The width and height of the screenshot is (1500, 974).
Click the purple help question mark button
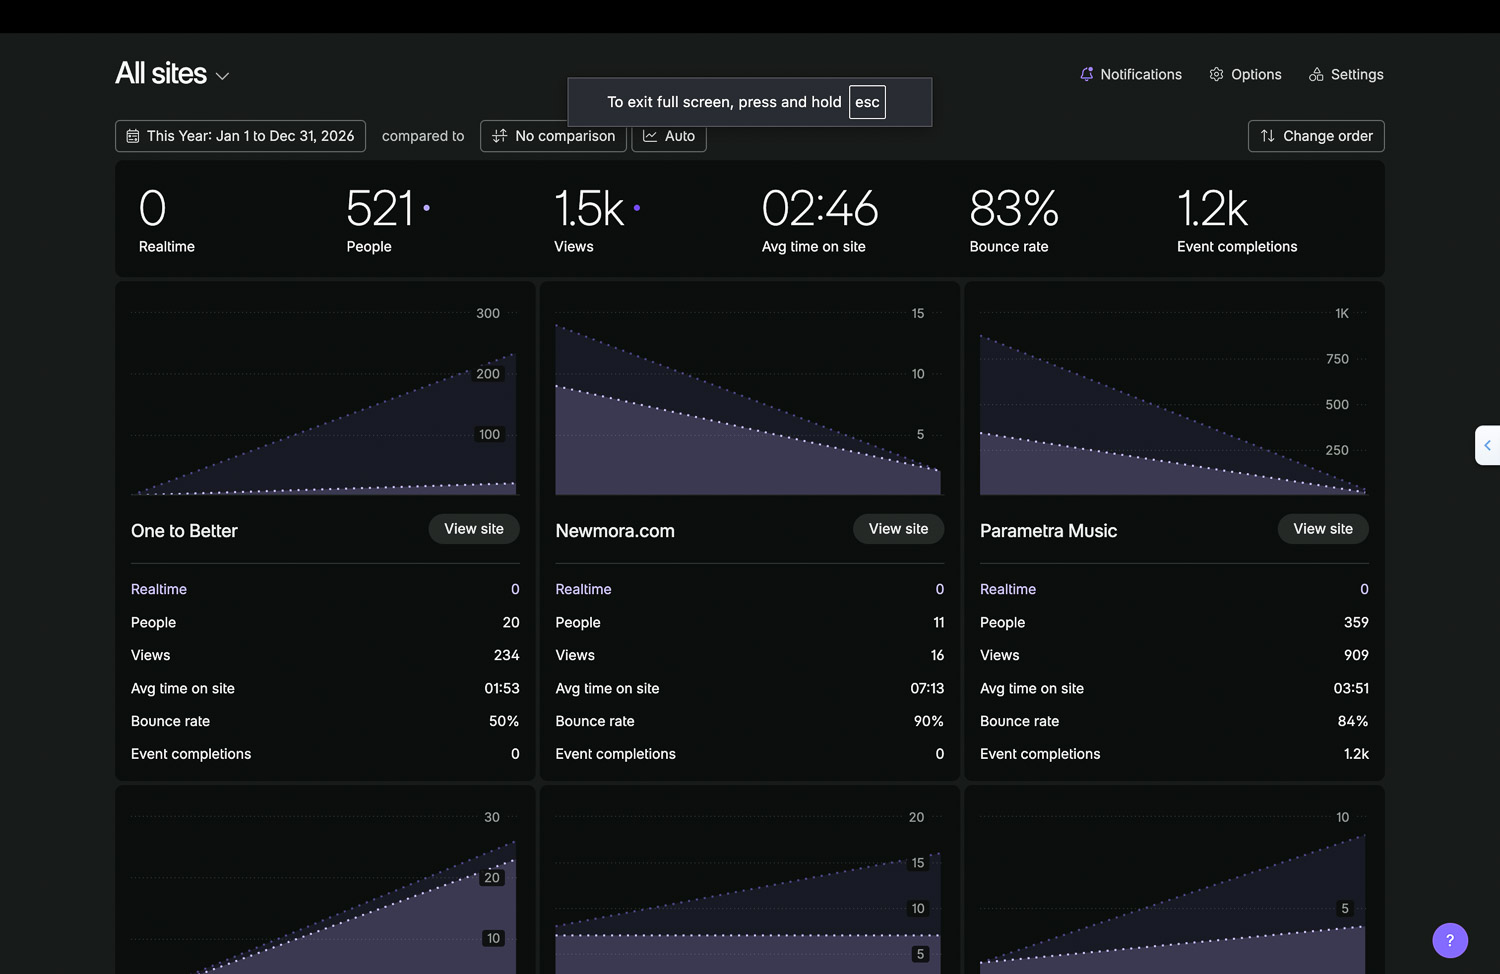click(1449, 940)
